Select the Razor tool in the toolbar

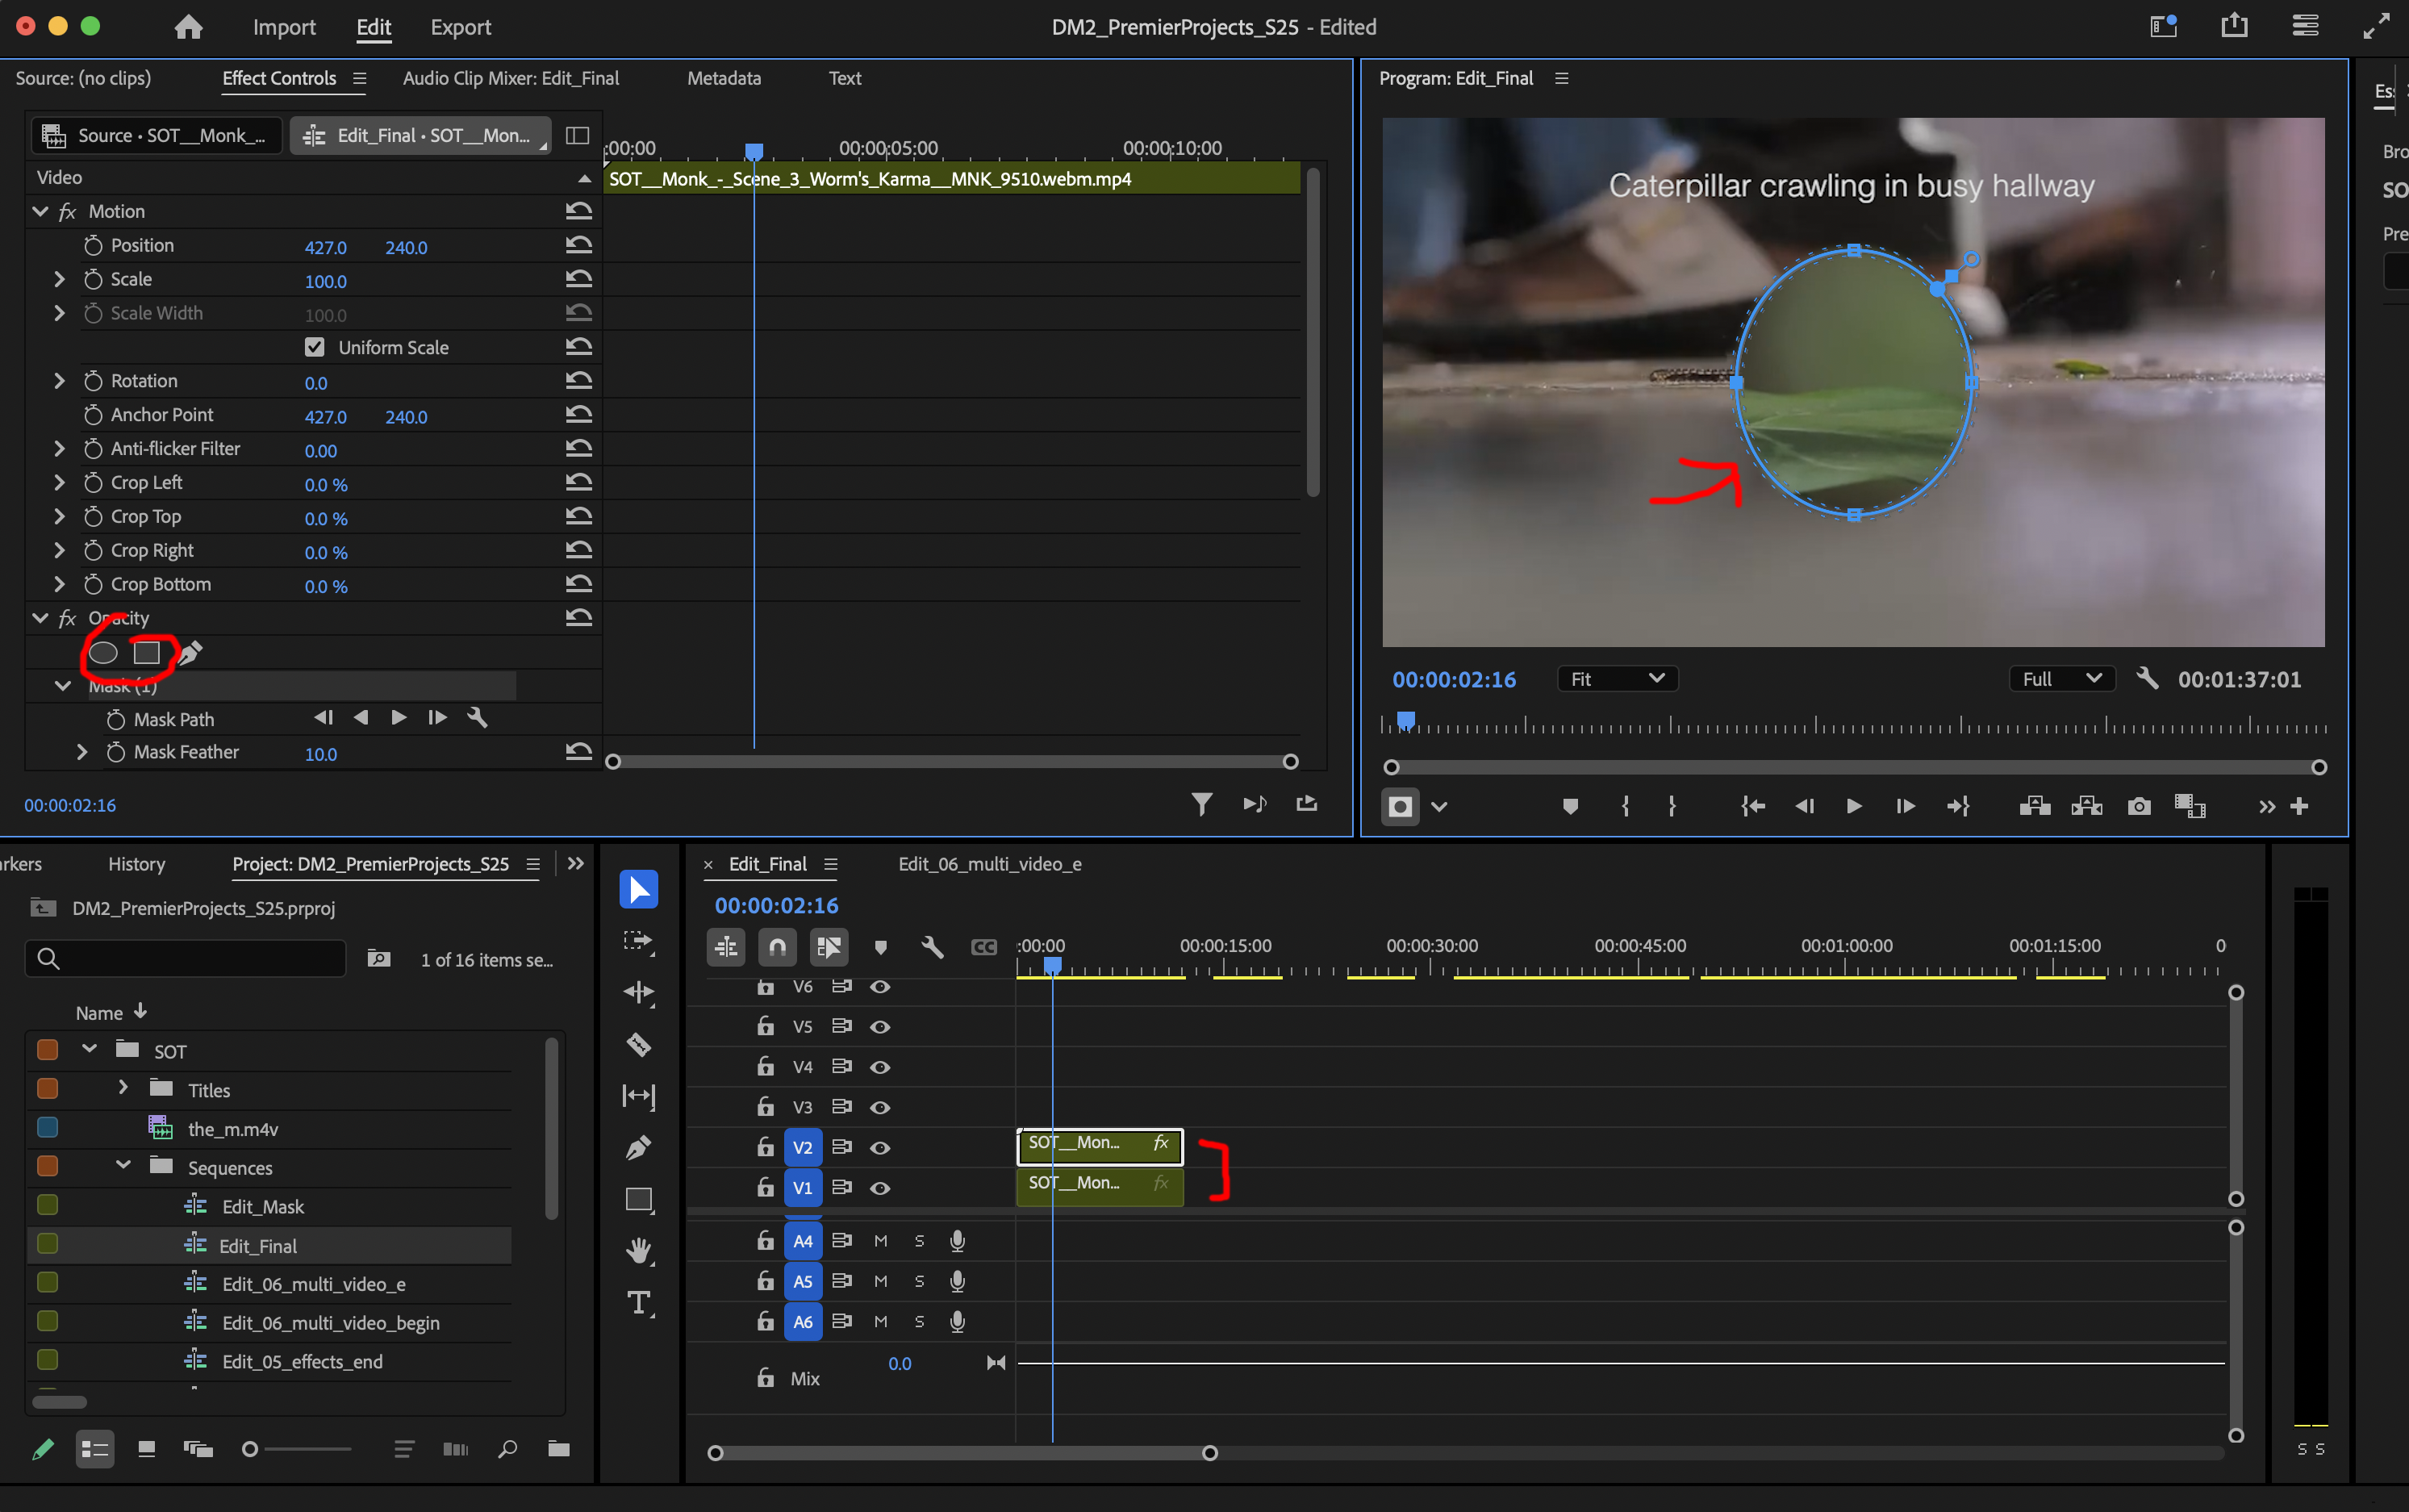(x=638, y=1045)
